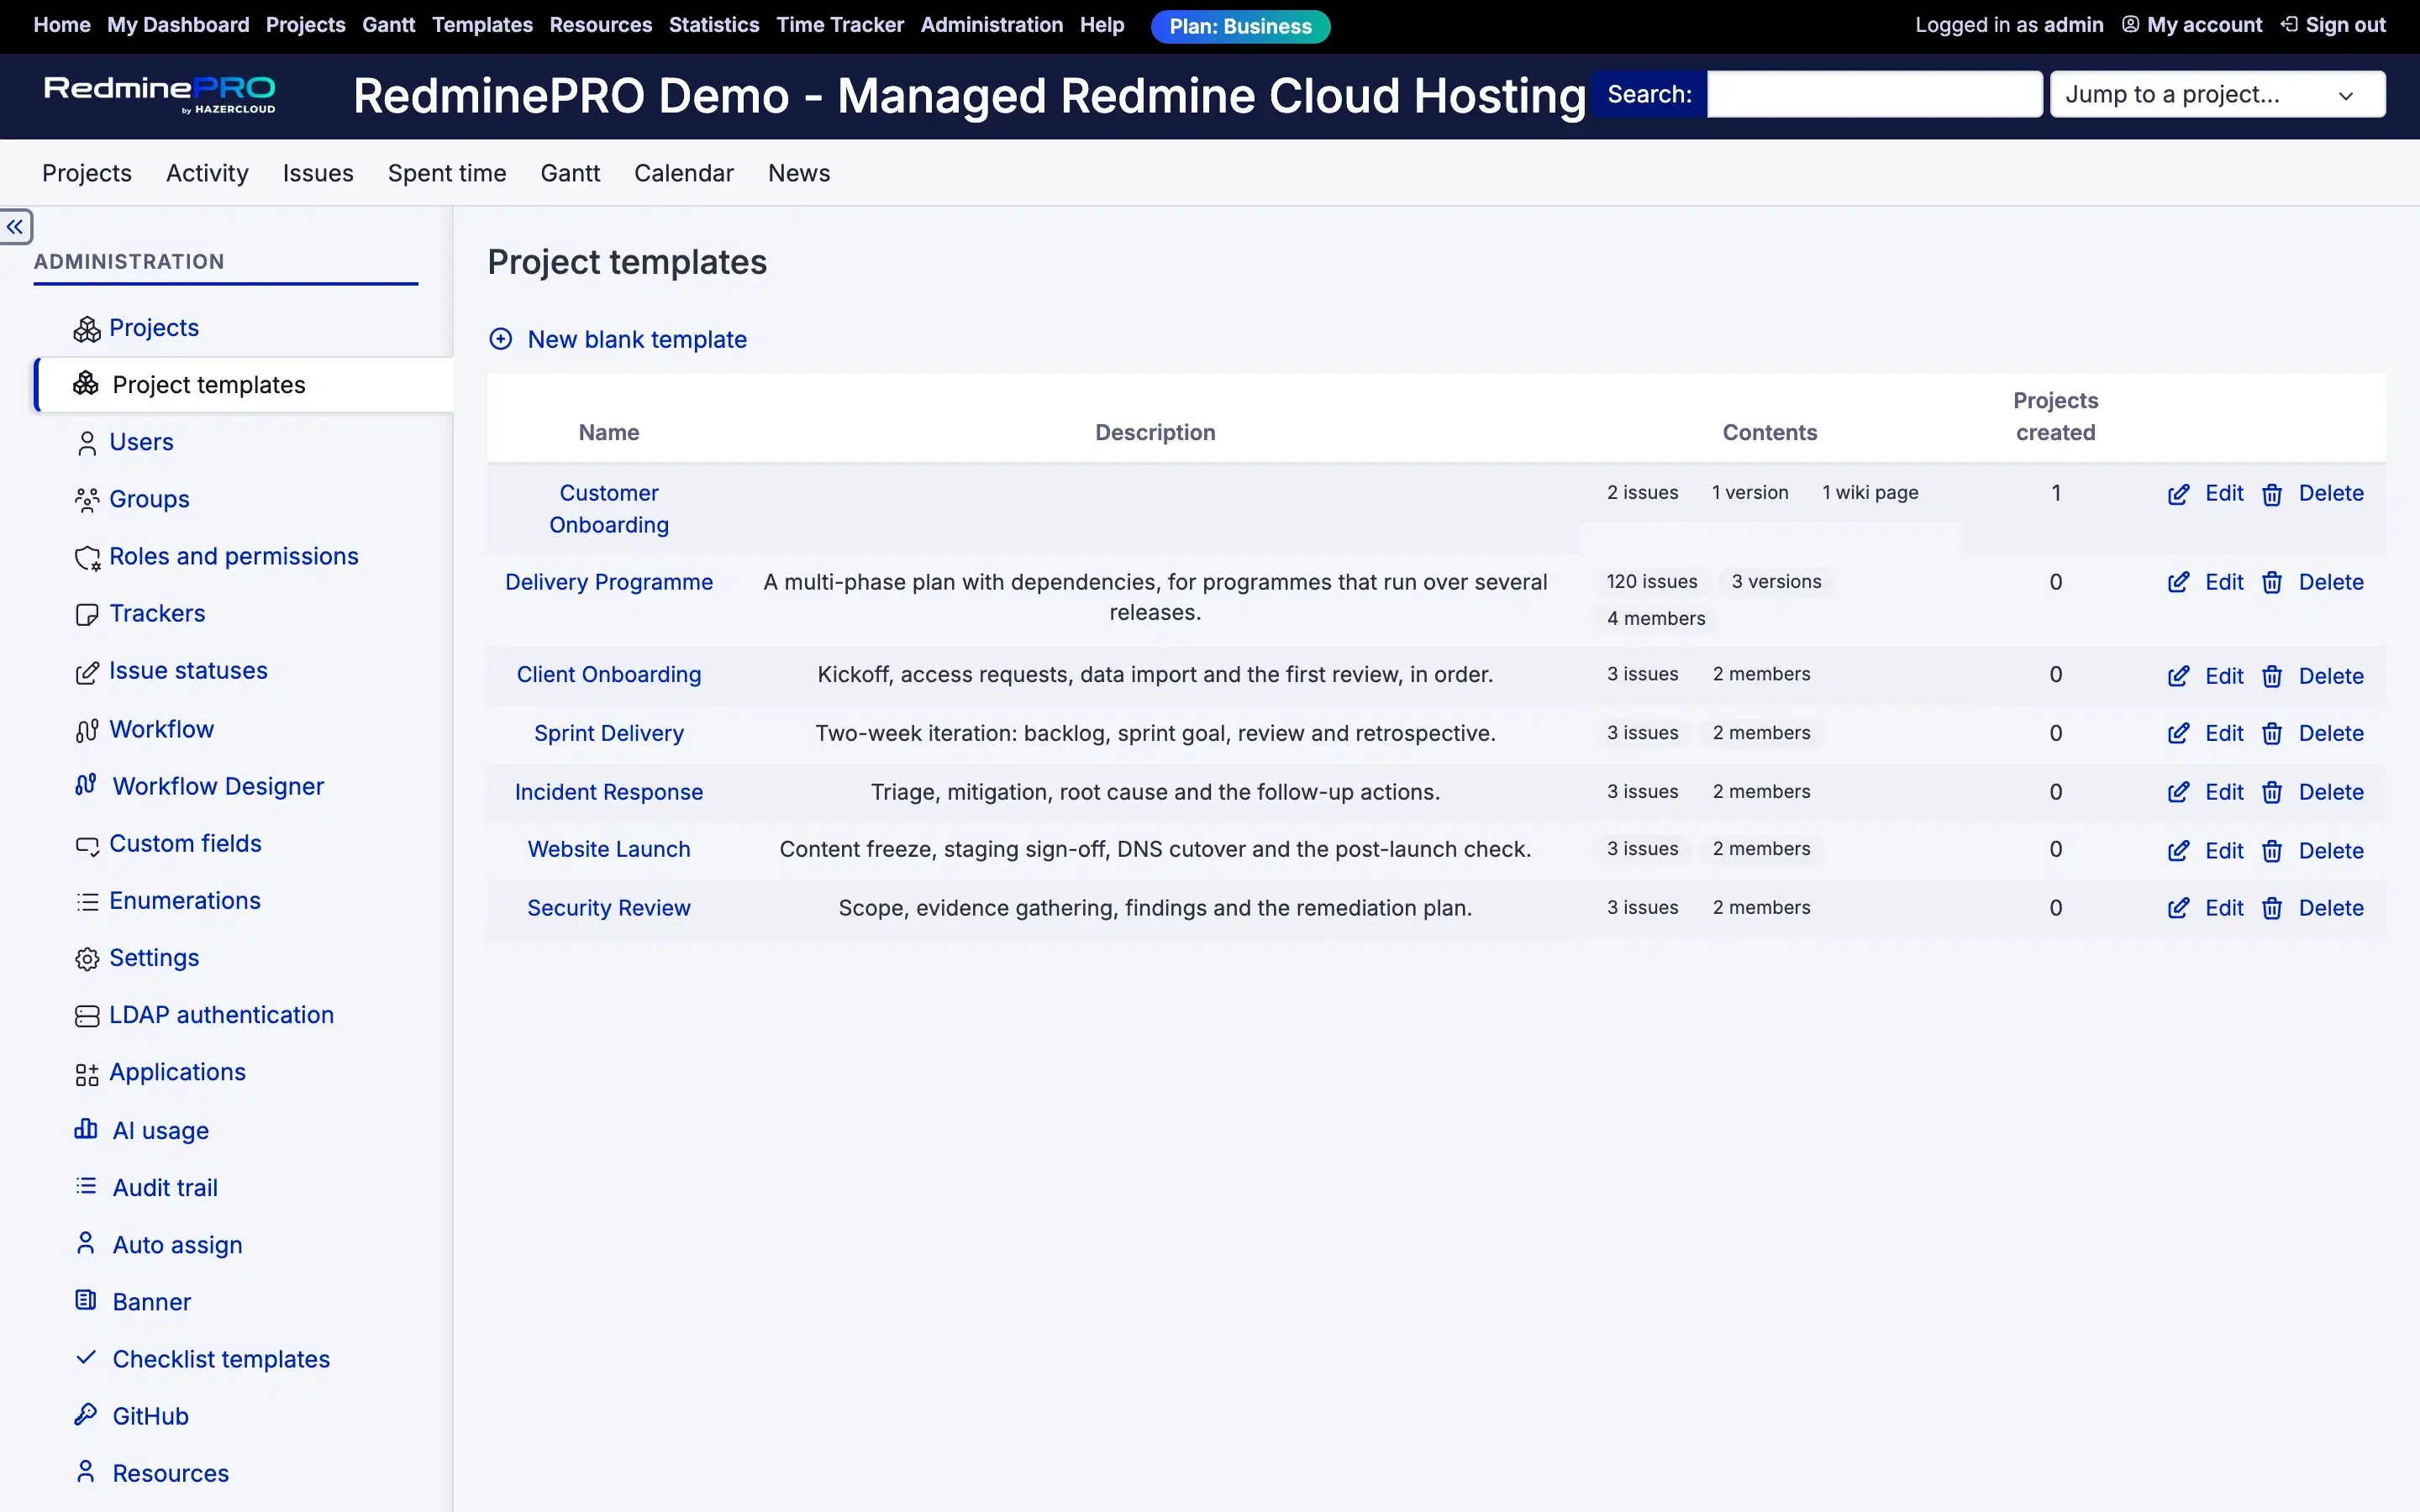Image resolution: width=2420 pixels, height=1512 pixels.
Task: Go to Time Tracker in top menu
Action: coord(840,25)
